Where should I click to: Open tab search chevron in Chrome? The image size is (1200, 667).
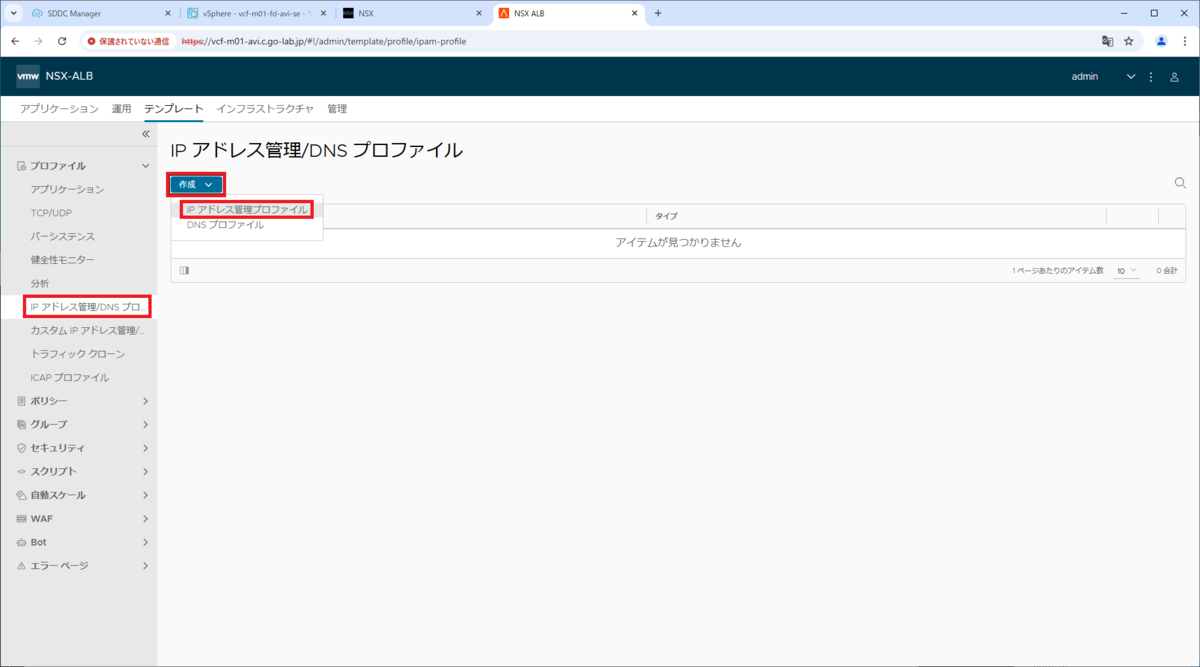[x=13, y=13]
